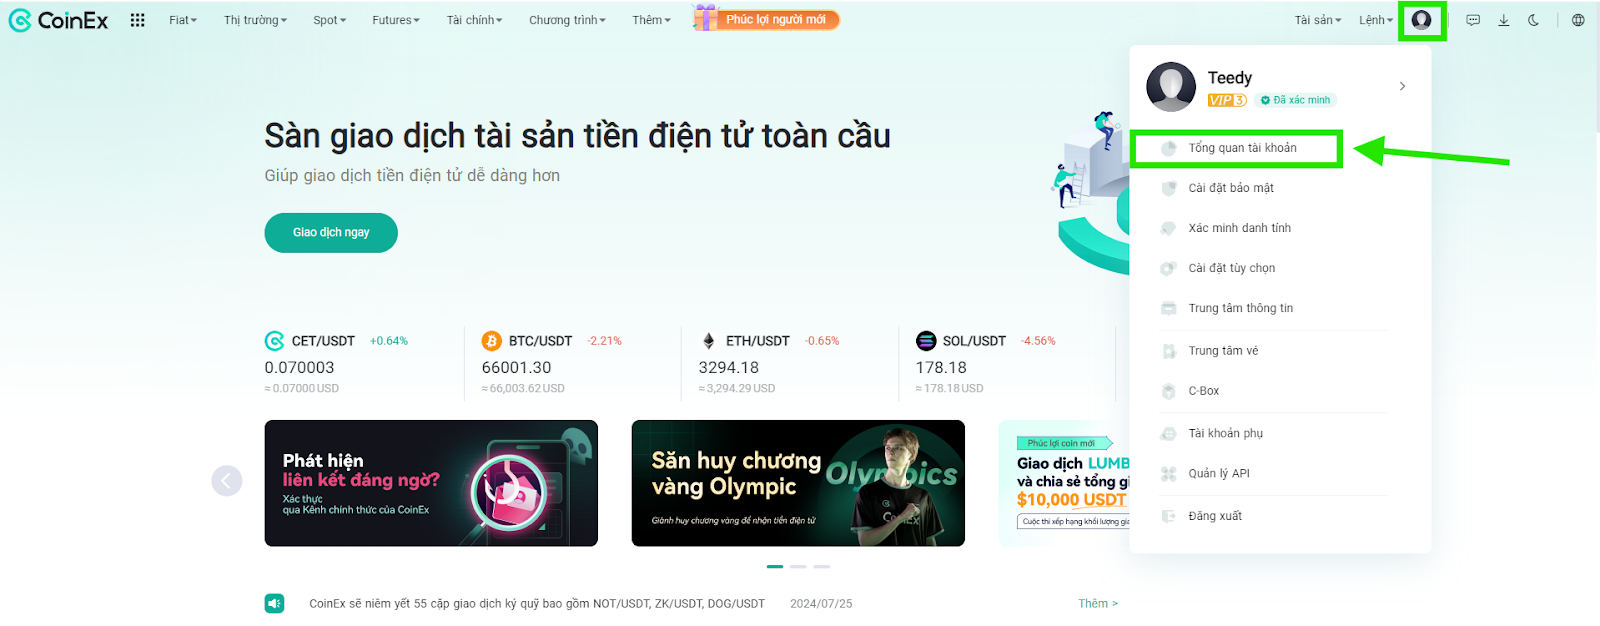Viewport: 1600px width, 626px height.
Task: Expand the Fiat dropdown menu
Action: coord(183,20)
